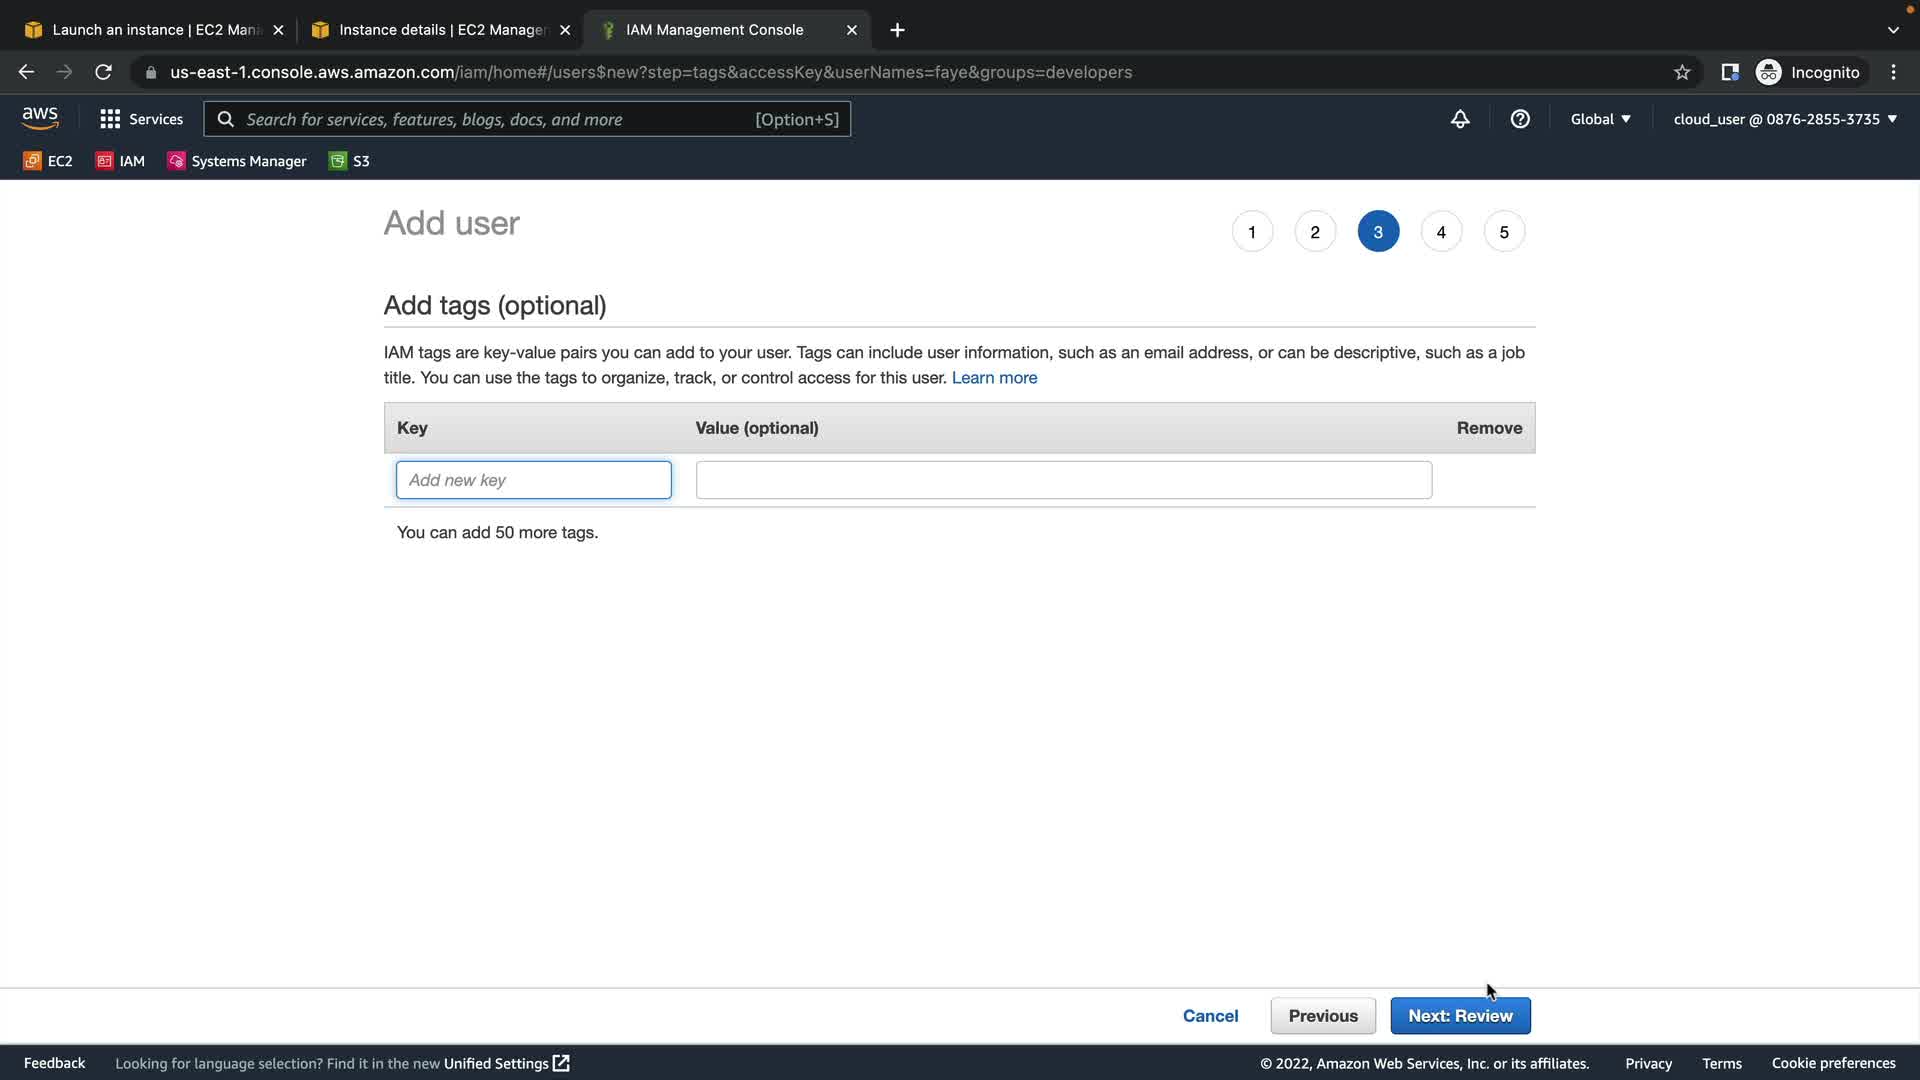
Task: Open the tab search chevron
Action: point(1893,30)
